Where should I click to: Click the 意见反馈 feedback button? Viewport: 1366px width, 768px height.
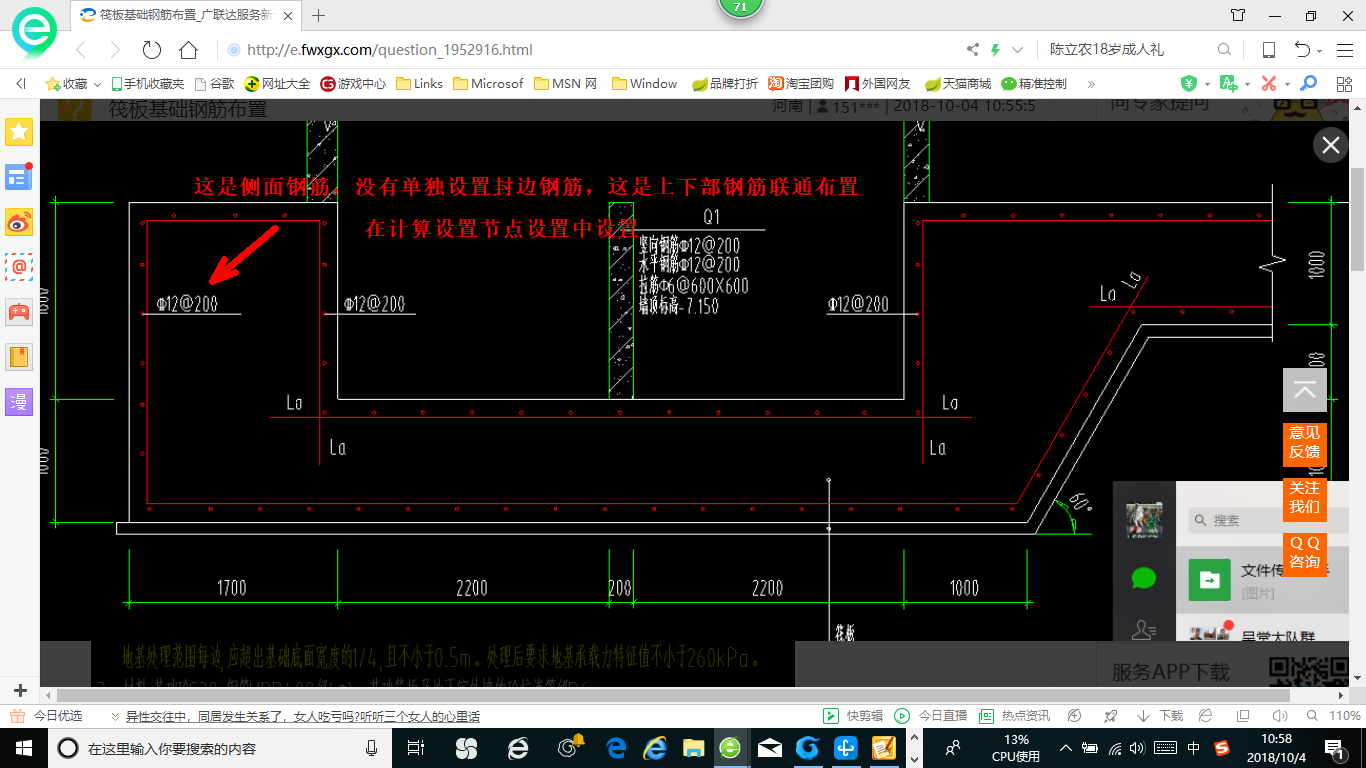click(1305, 443)
